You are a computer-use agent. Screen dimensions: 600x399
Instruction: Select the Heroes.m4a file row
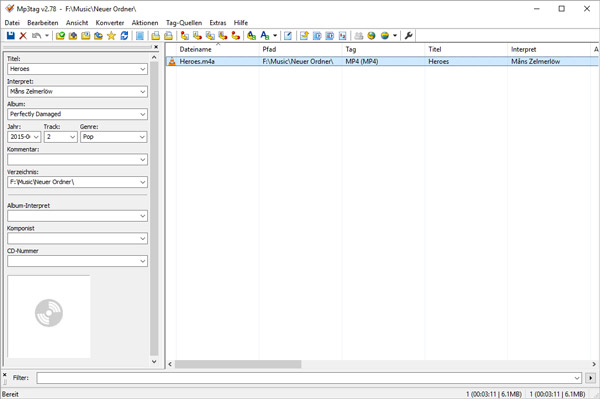382,61
